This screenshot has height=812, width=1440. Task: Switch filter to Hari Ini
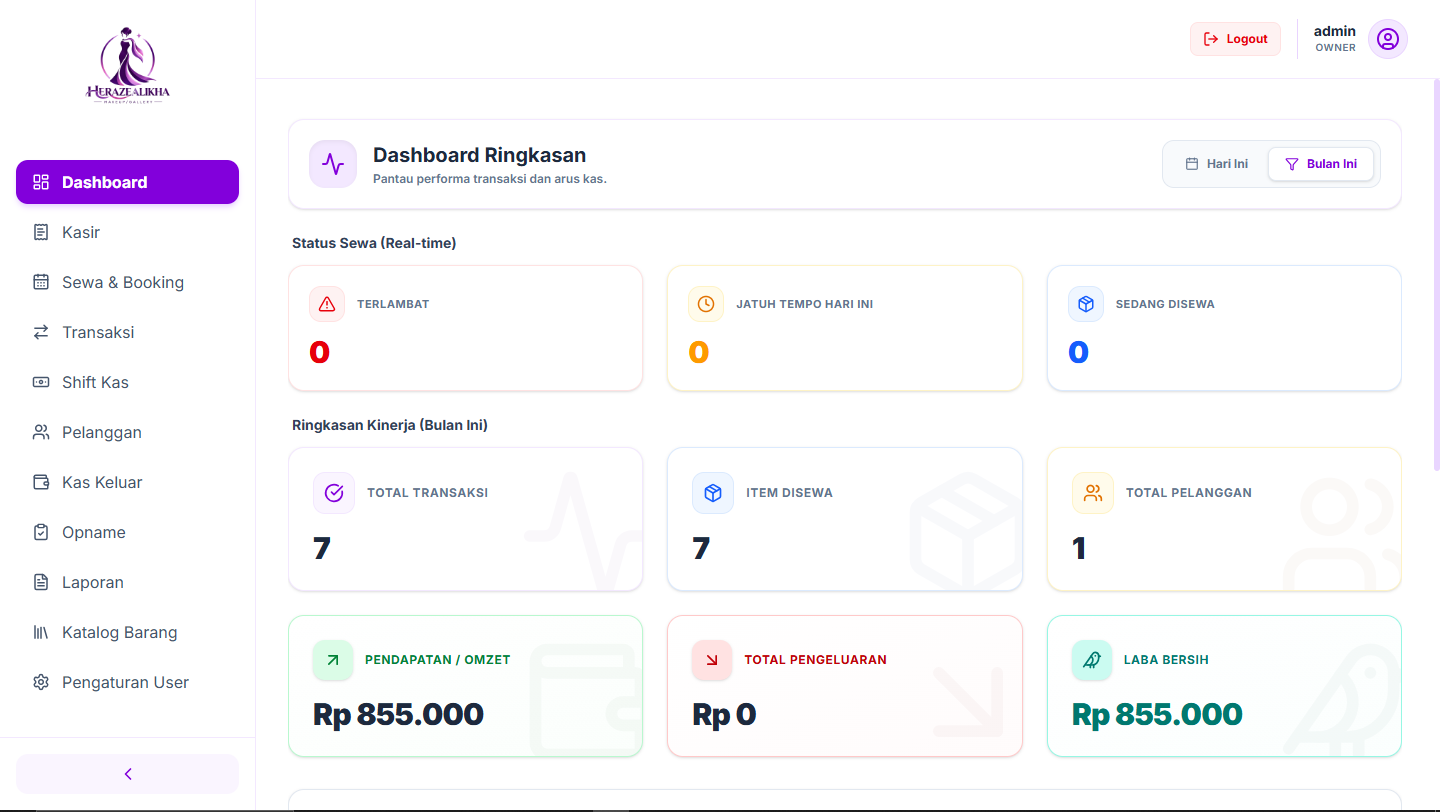point(1216,164)
